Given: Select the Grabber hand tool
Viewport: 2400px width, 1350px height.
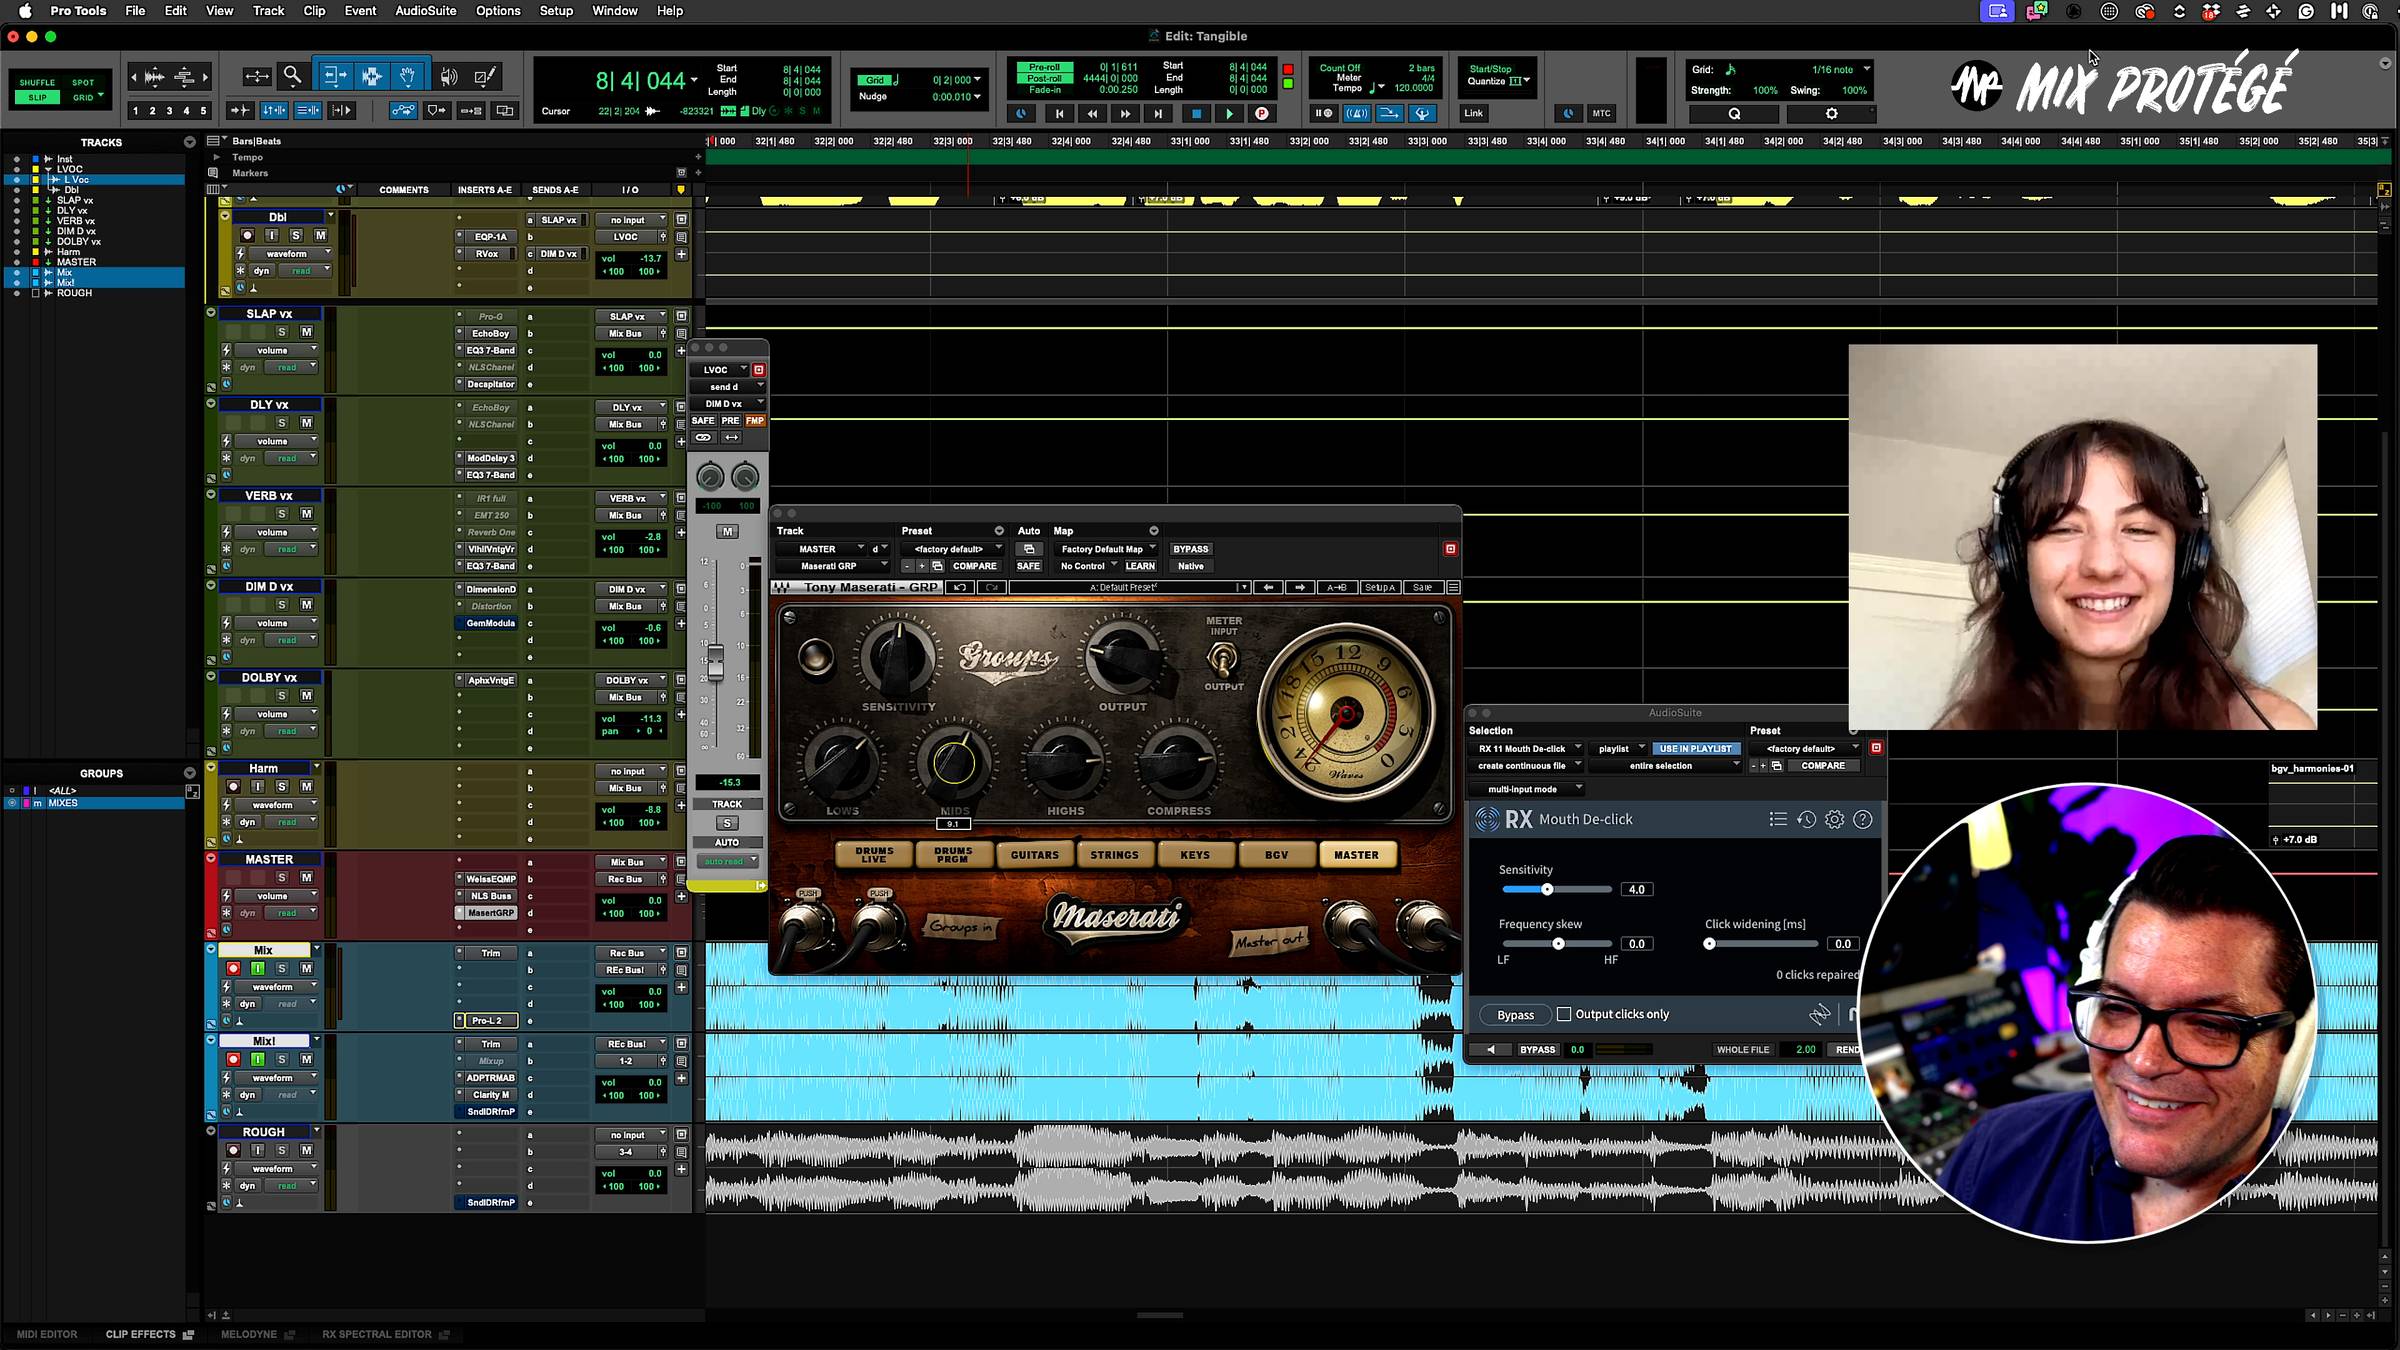Looking at the screenshot, I should point(407,76).
